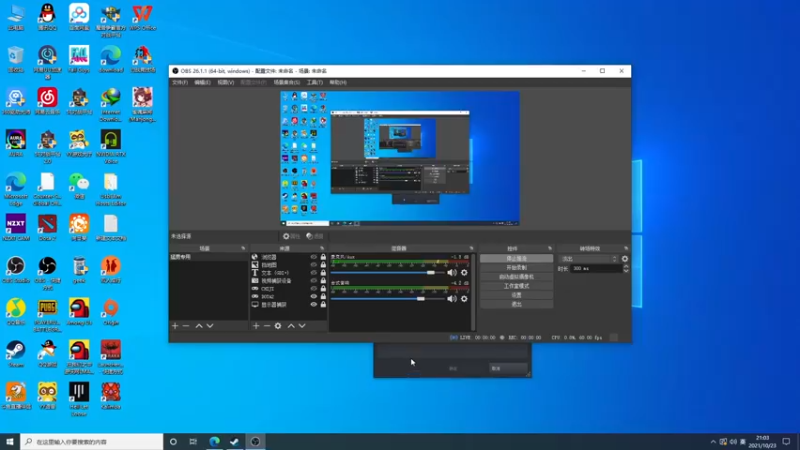Pop out the scene transitions dock
Viewport: 800px width, 450px height.
(626, 248)
